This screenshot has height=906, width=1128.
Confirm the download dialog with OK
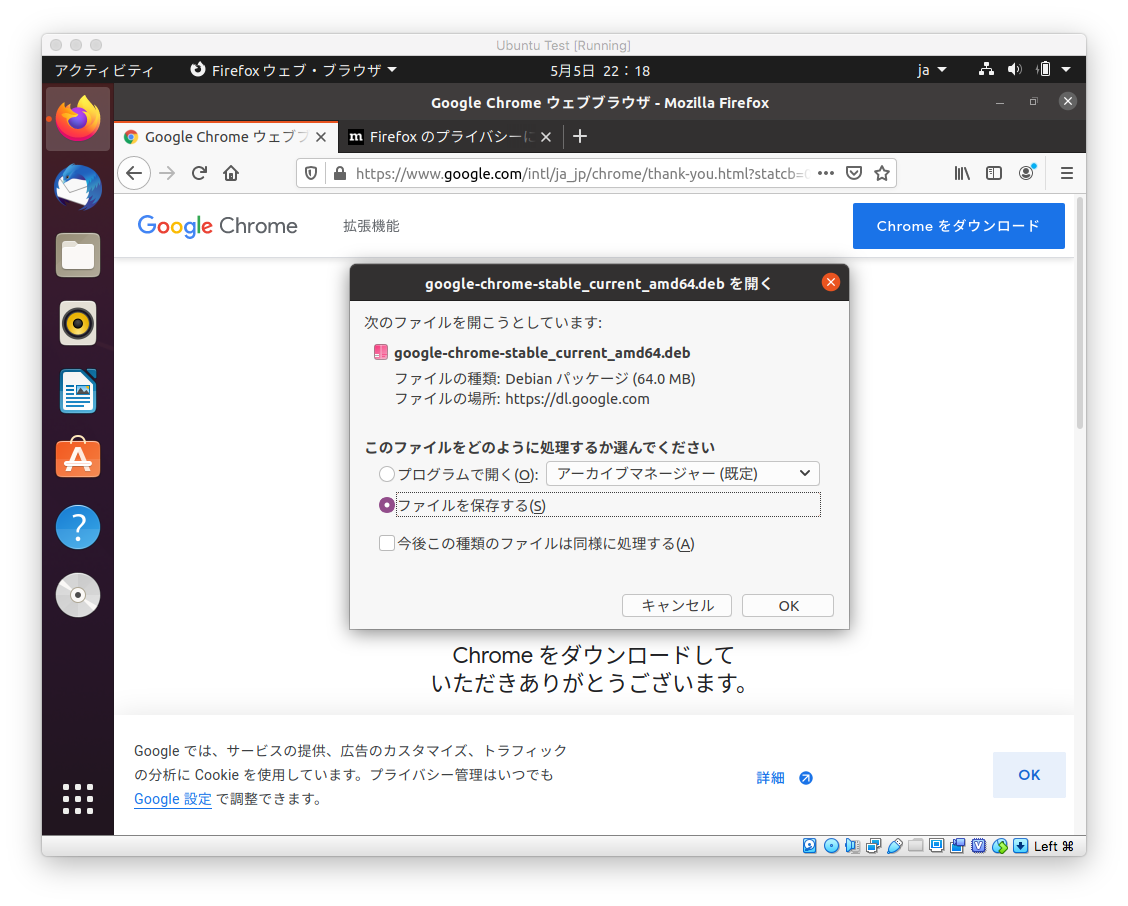[788, 605]
